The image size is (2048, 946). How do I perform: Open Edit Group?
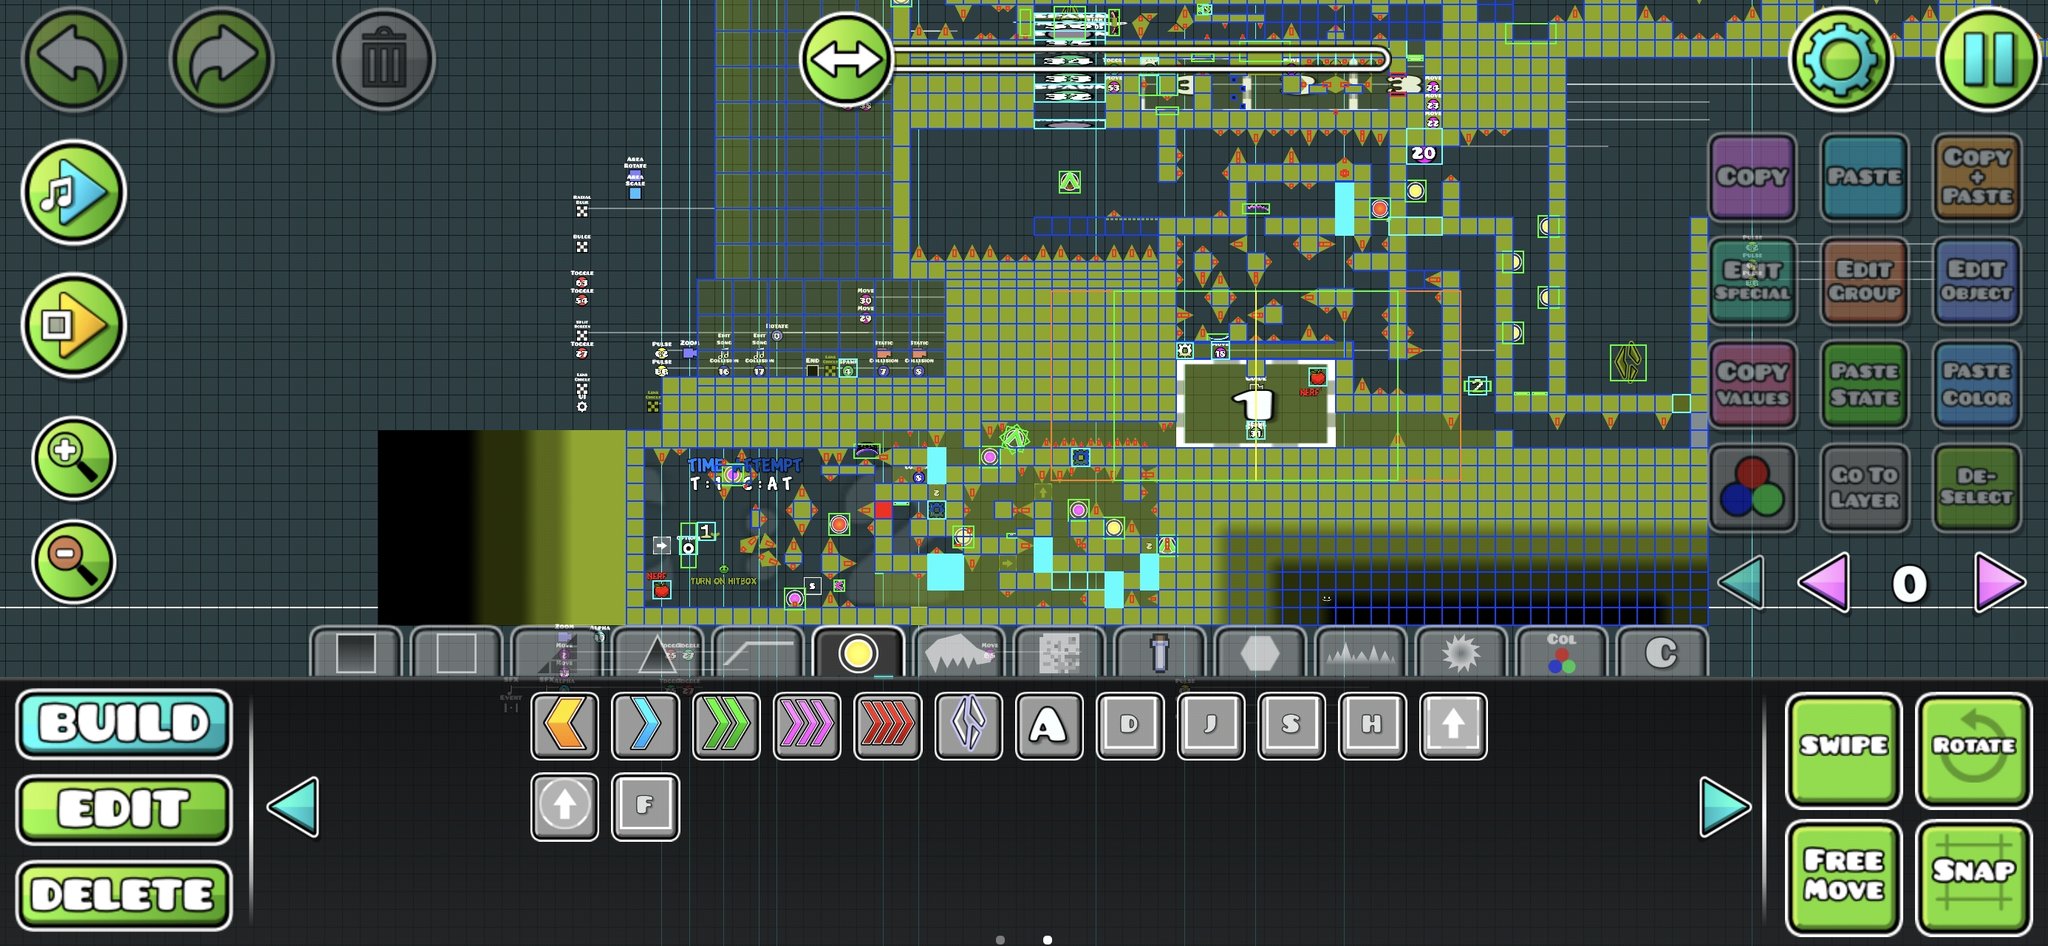[x=1864, y=281]
